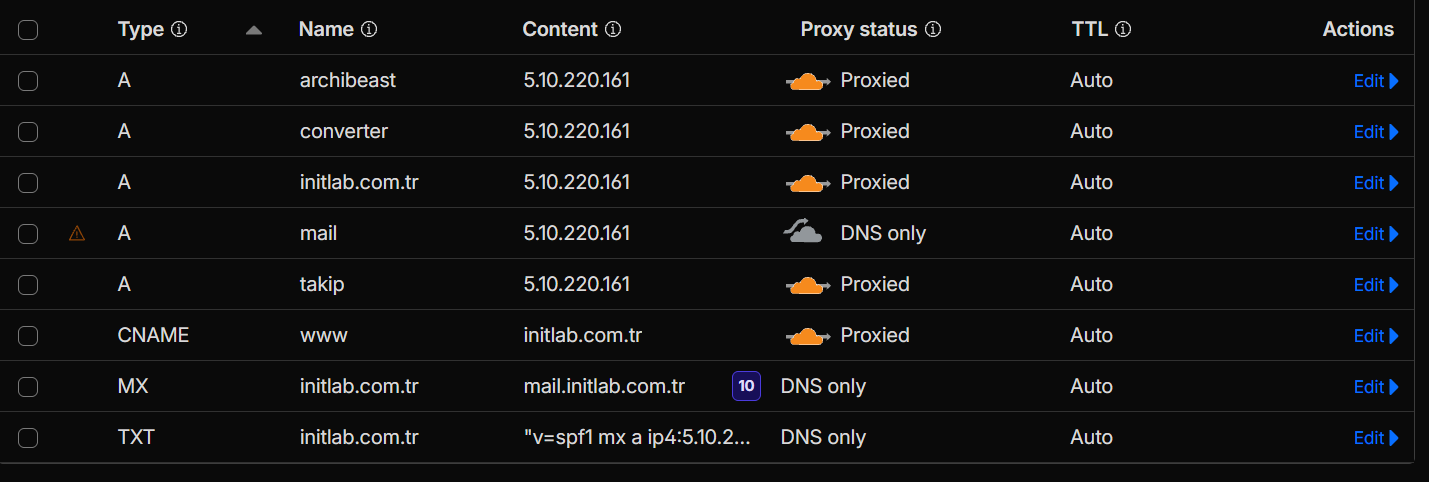
Task: Sort records using the Type column arrow
Action: tap(254, 31)
